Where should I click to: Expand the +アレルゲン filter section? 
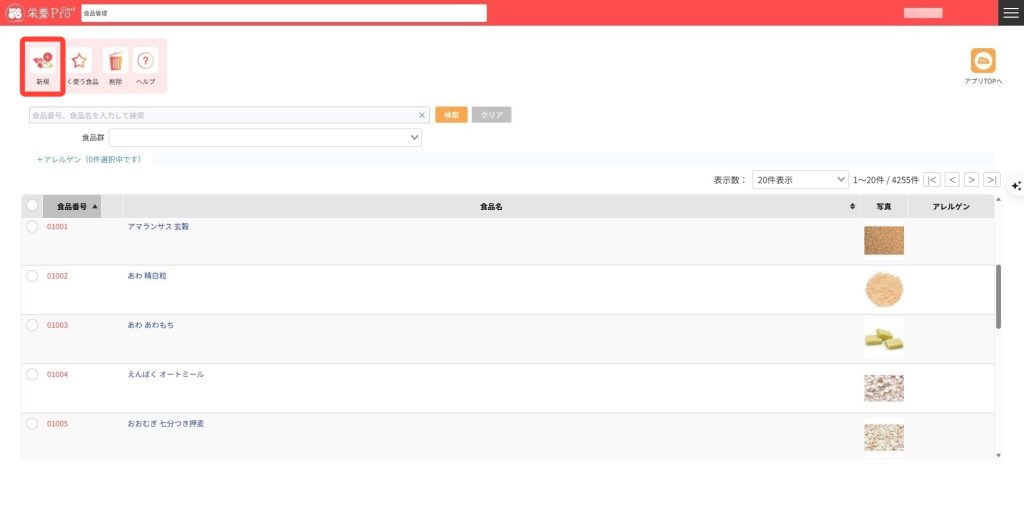88,159
